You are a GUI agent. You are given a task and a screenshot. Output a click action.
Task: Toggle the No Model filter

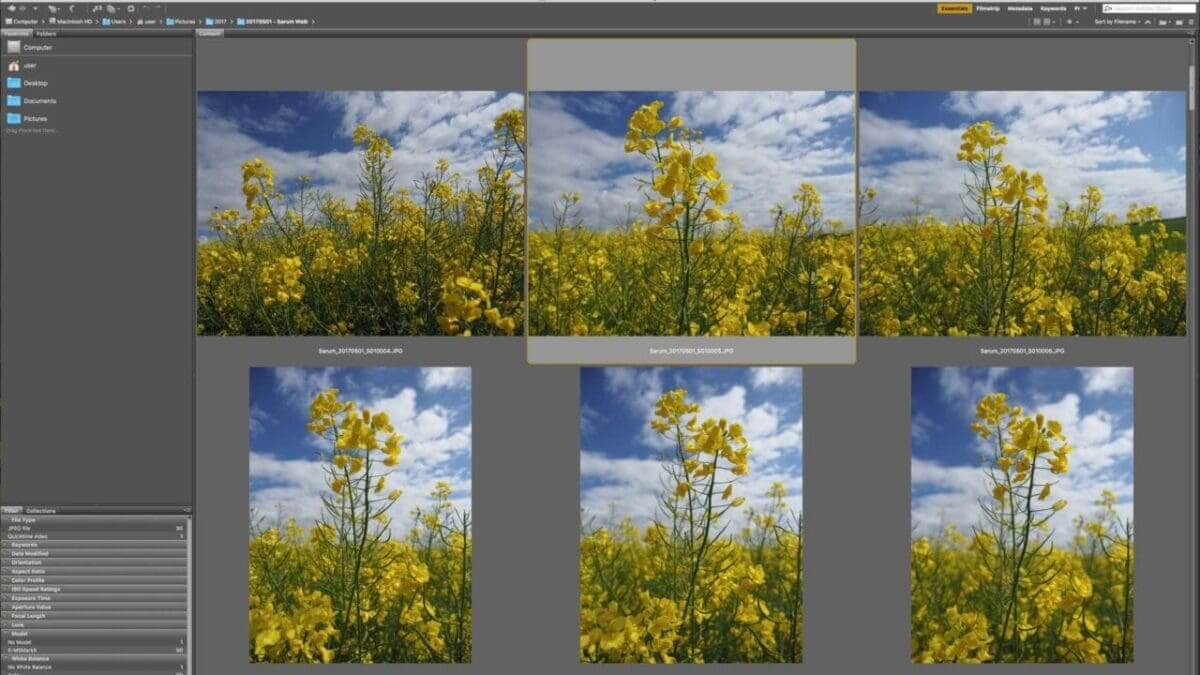tap(95, 642)
